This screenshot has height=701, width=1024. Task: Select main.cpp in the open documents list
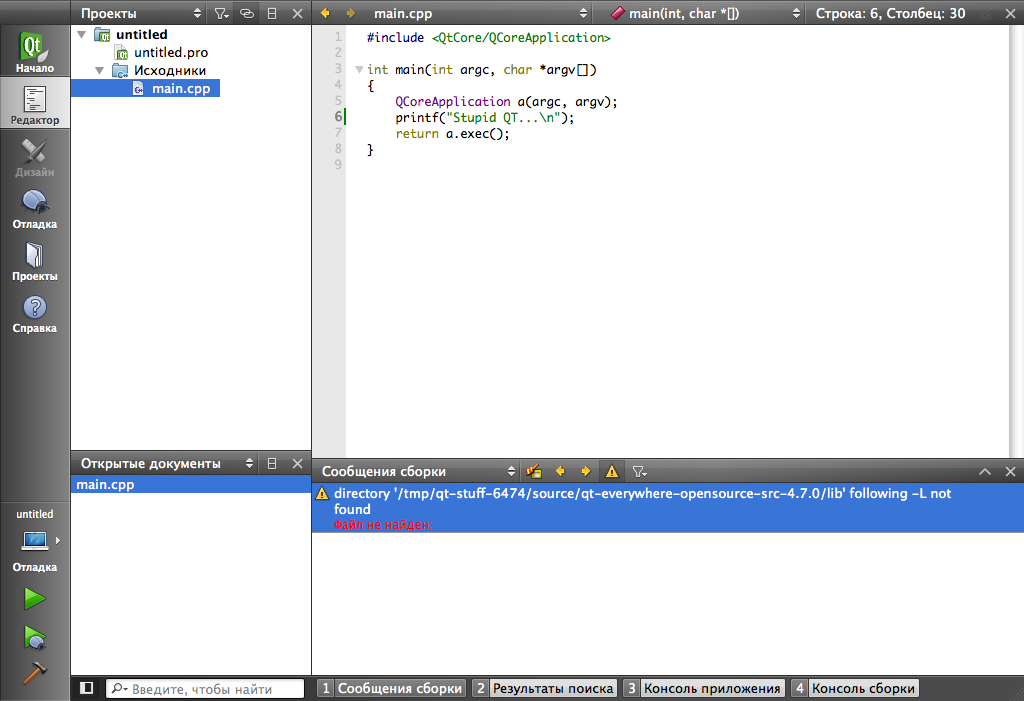point(191,484)
